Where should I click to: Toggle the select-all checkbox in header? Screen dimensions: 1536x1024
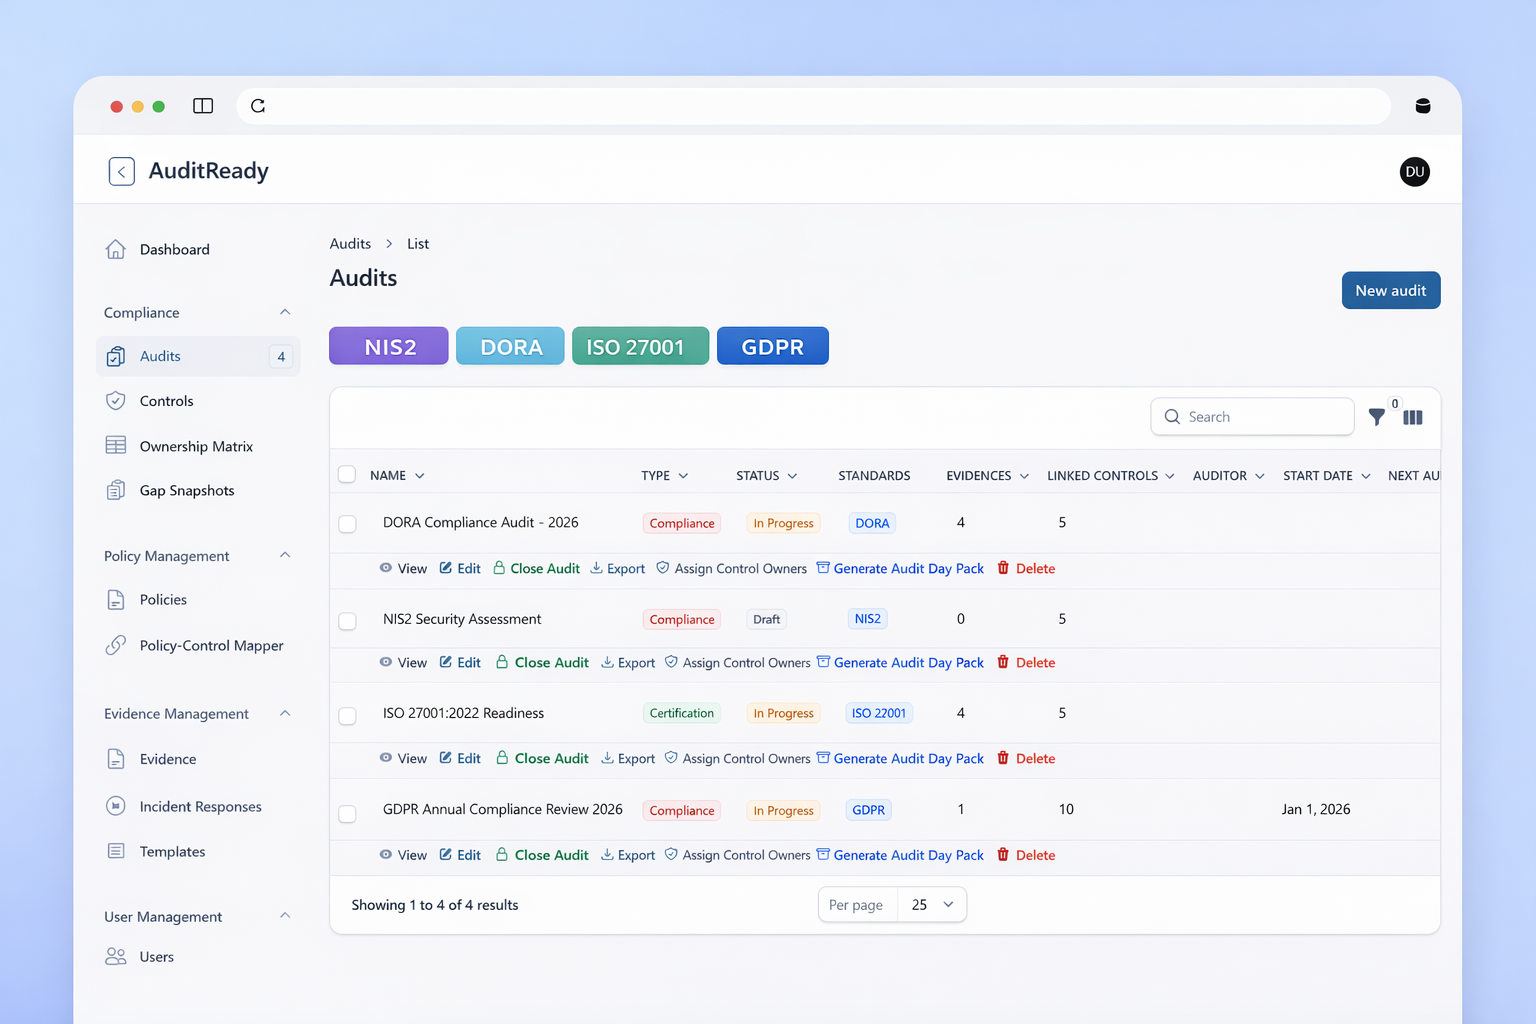(x=347, y=475)
